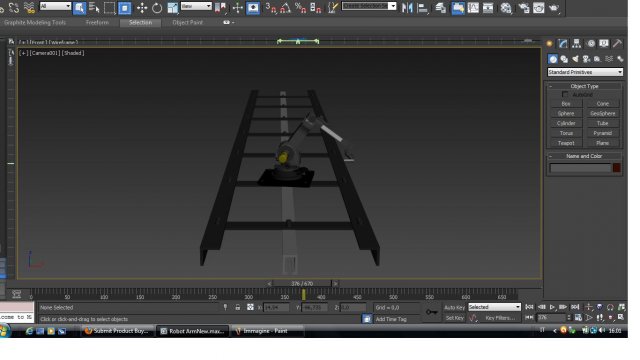Open Material Editor
Screen dimensions: 640x360
[506, 8]
